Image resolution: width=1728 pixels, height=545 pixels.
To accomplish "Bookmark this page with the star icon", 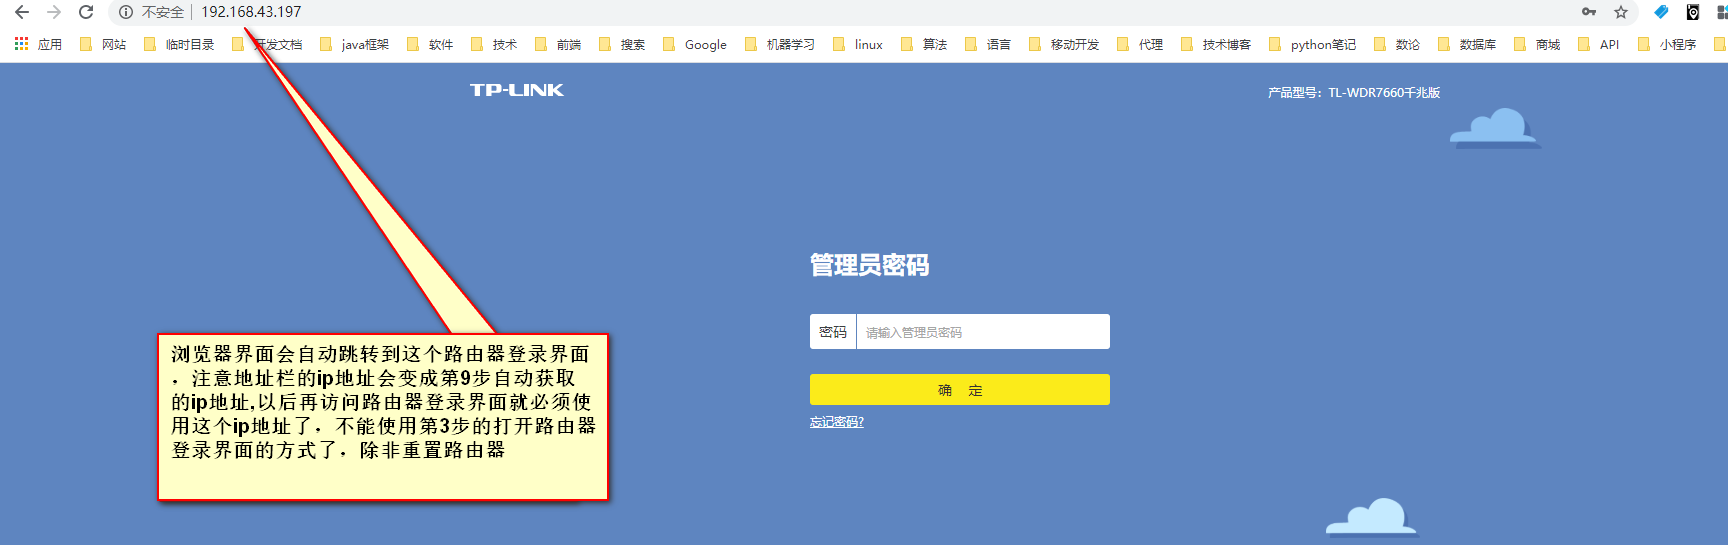I will coord(1621,12).
